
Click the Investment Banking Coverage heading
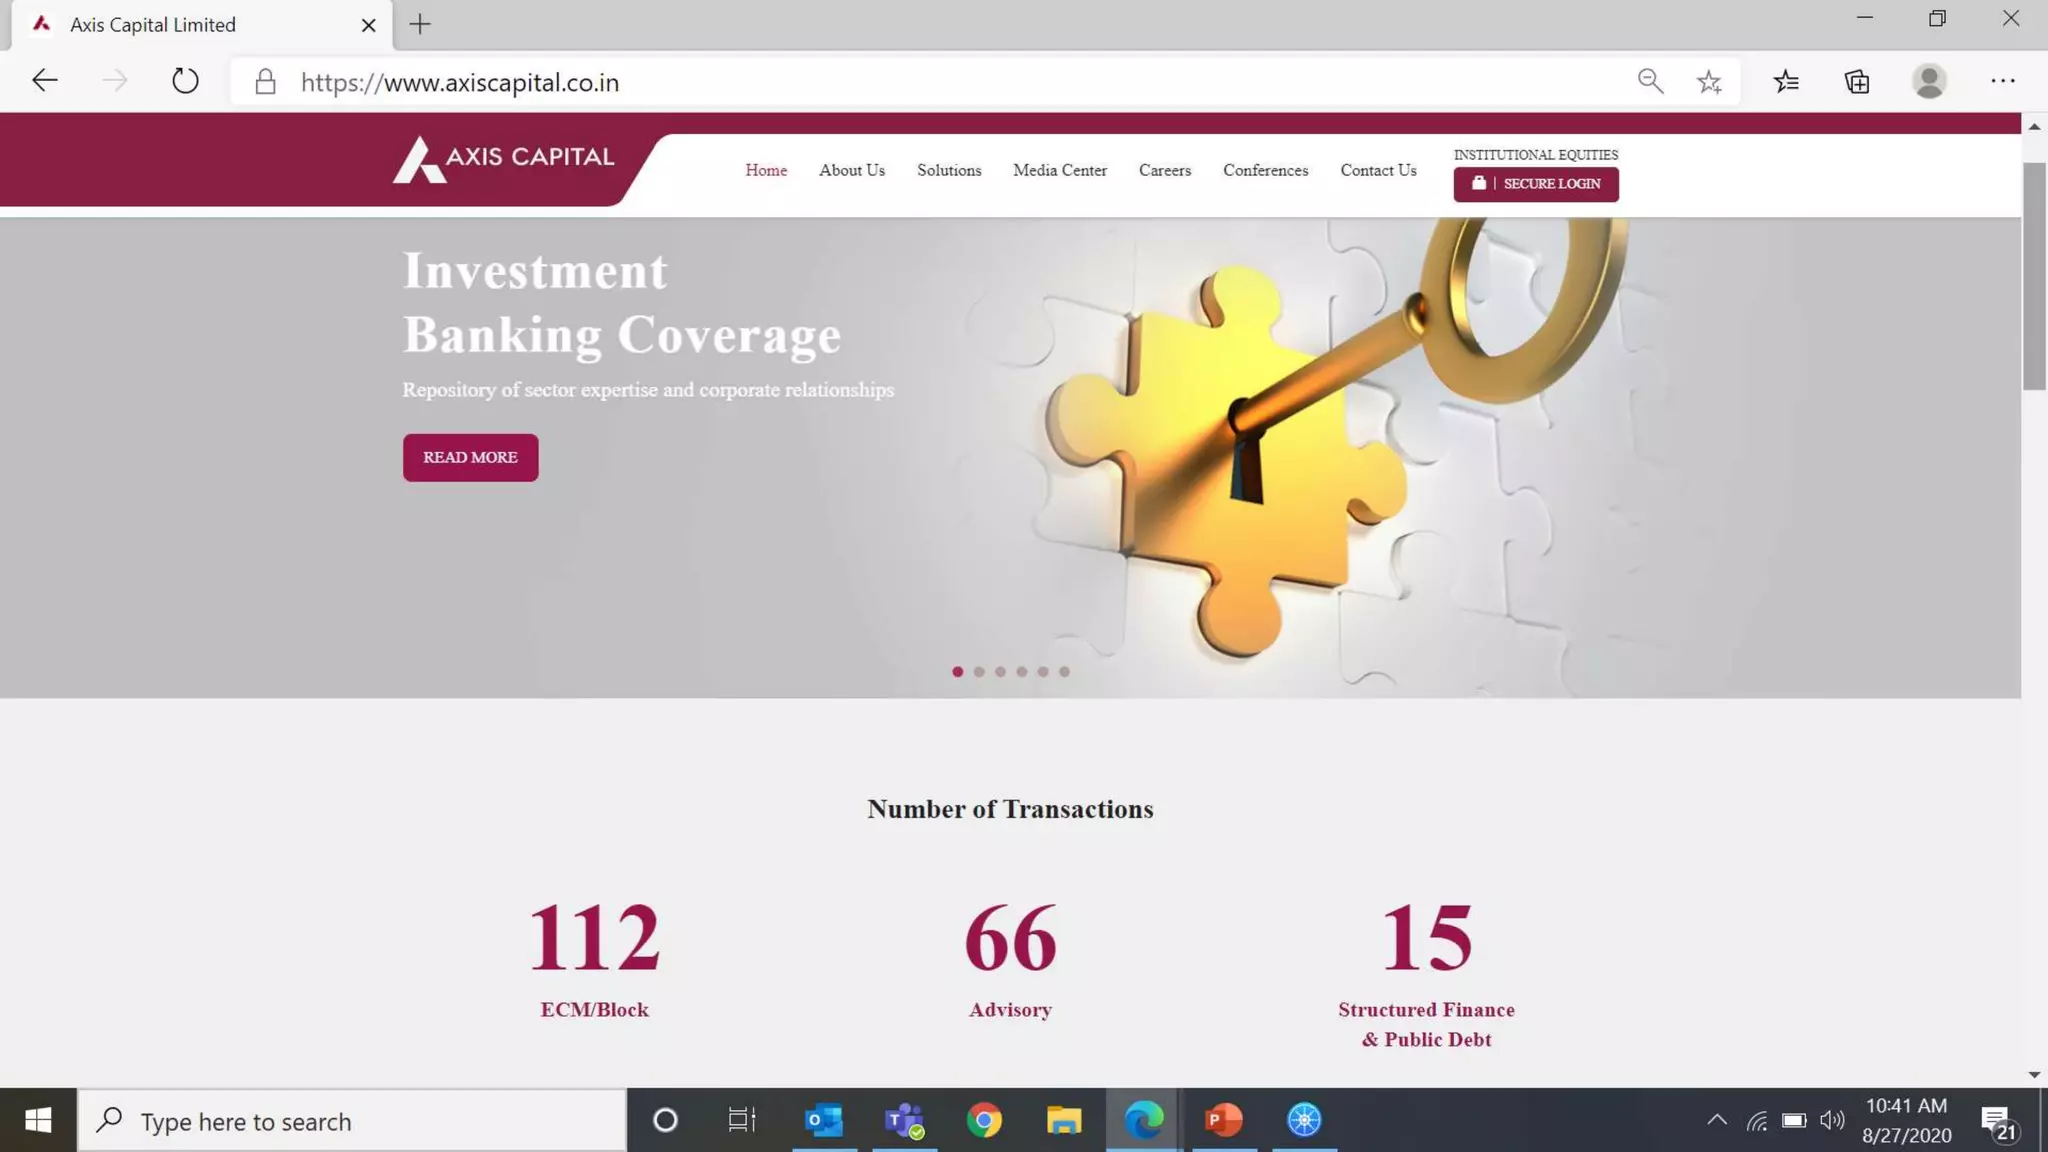pyautogui.click(x=621, y=302)
